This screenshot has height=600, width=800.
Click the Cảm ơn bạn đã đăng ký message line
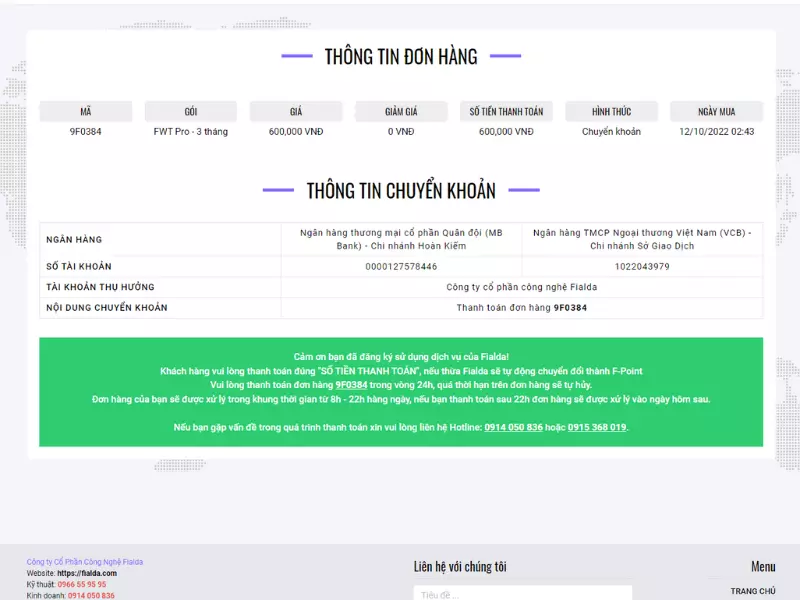click(401, 357)
